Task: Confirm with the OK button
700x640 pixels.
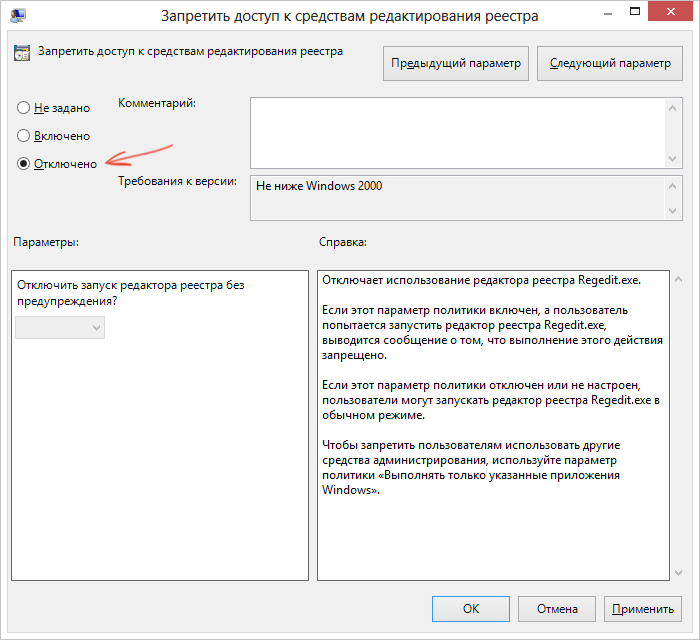Action: pos(471,609)
